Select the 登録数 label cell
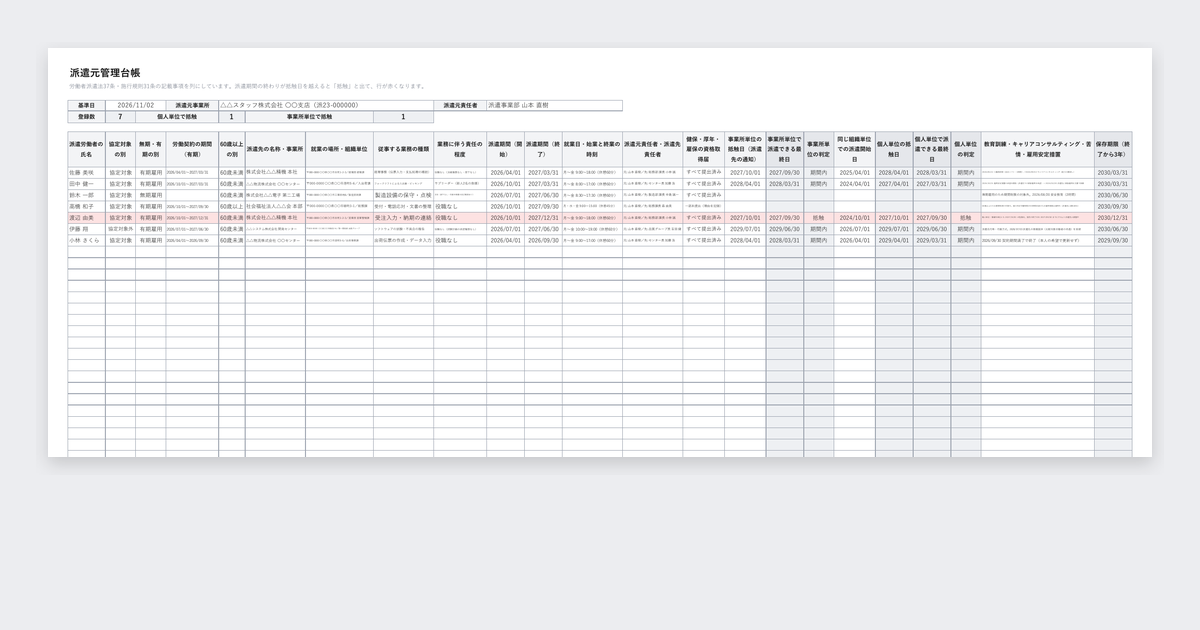 [x=86, y=117]
